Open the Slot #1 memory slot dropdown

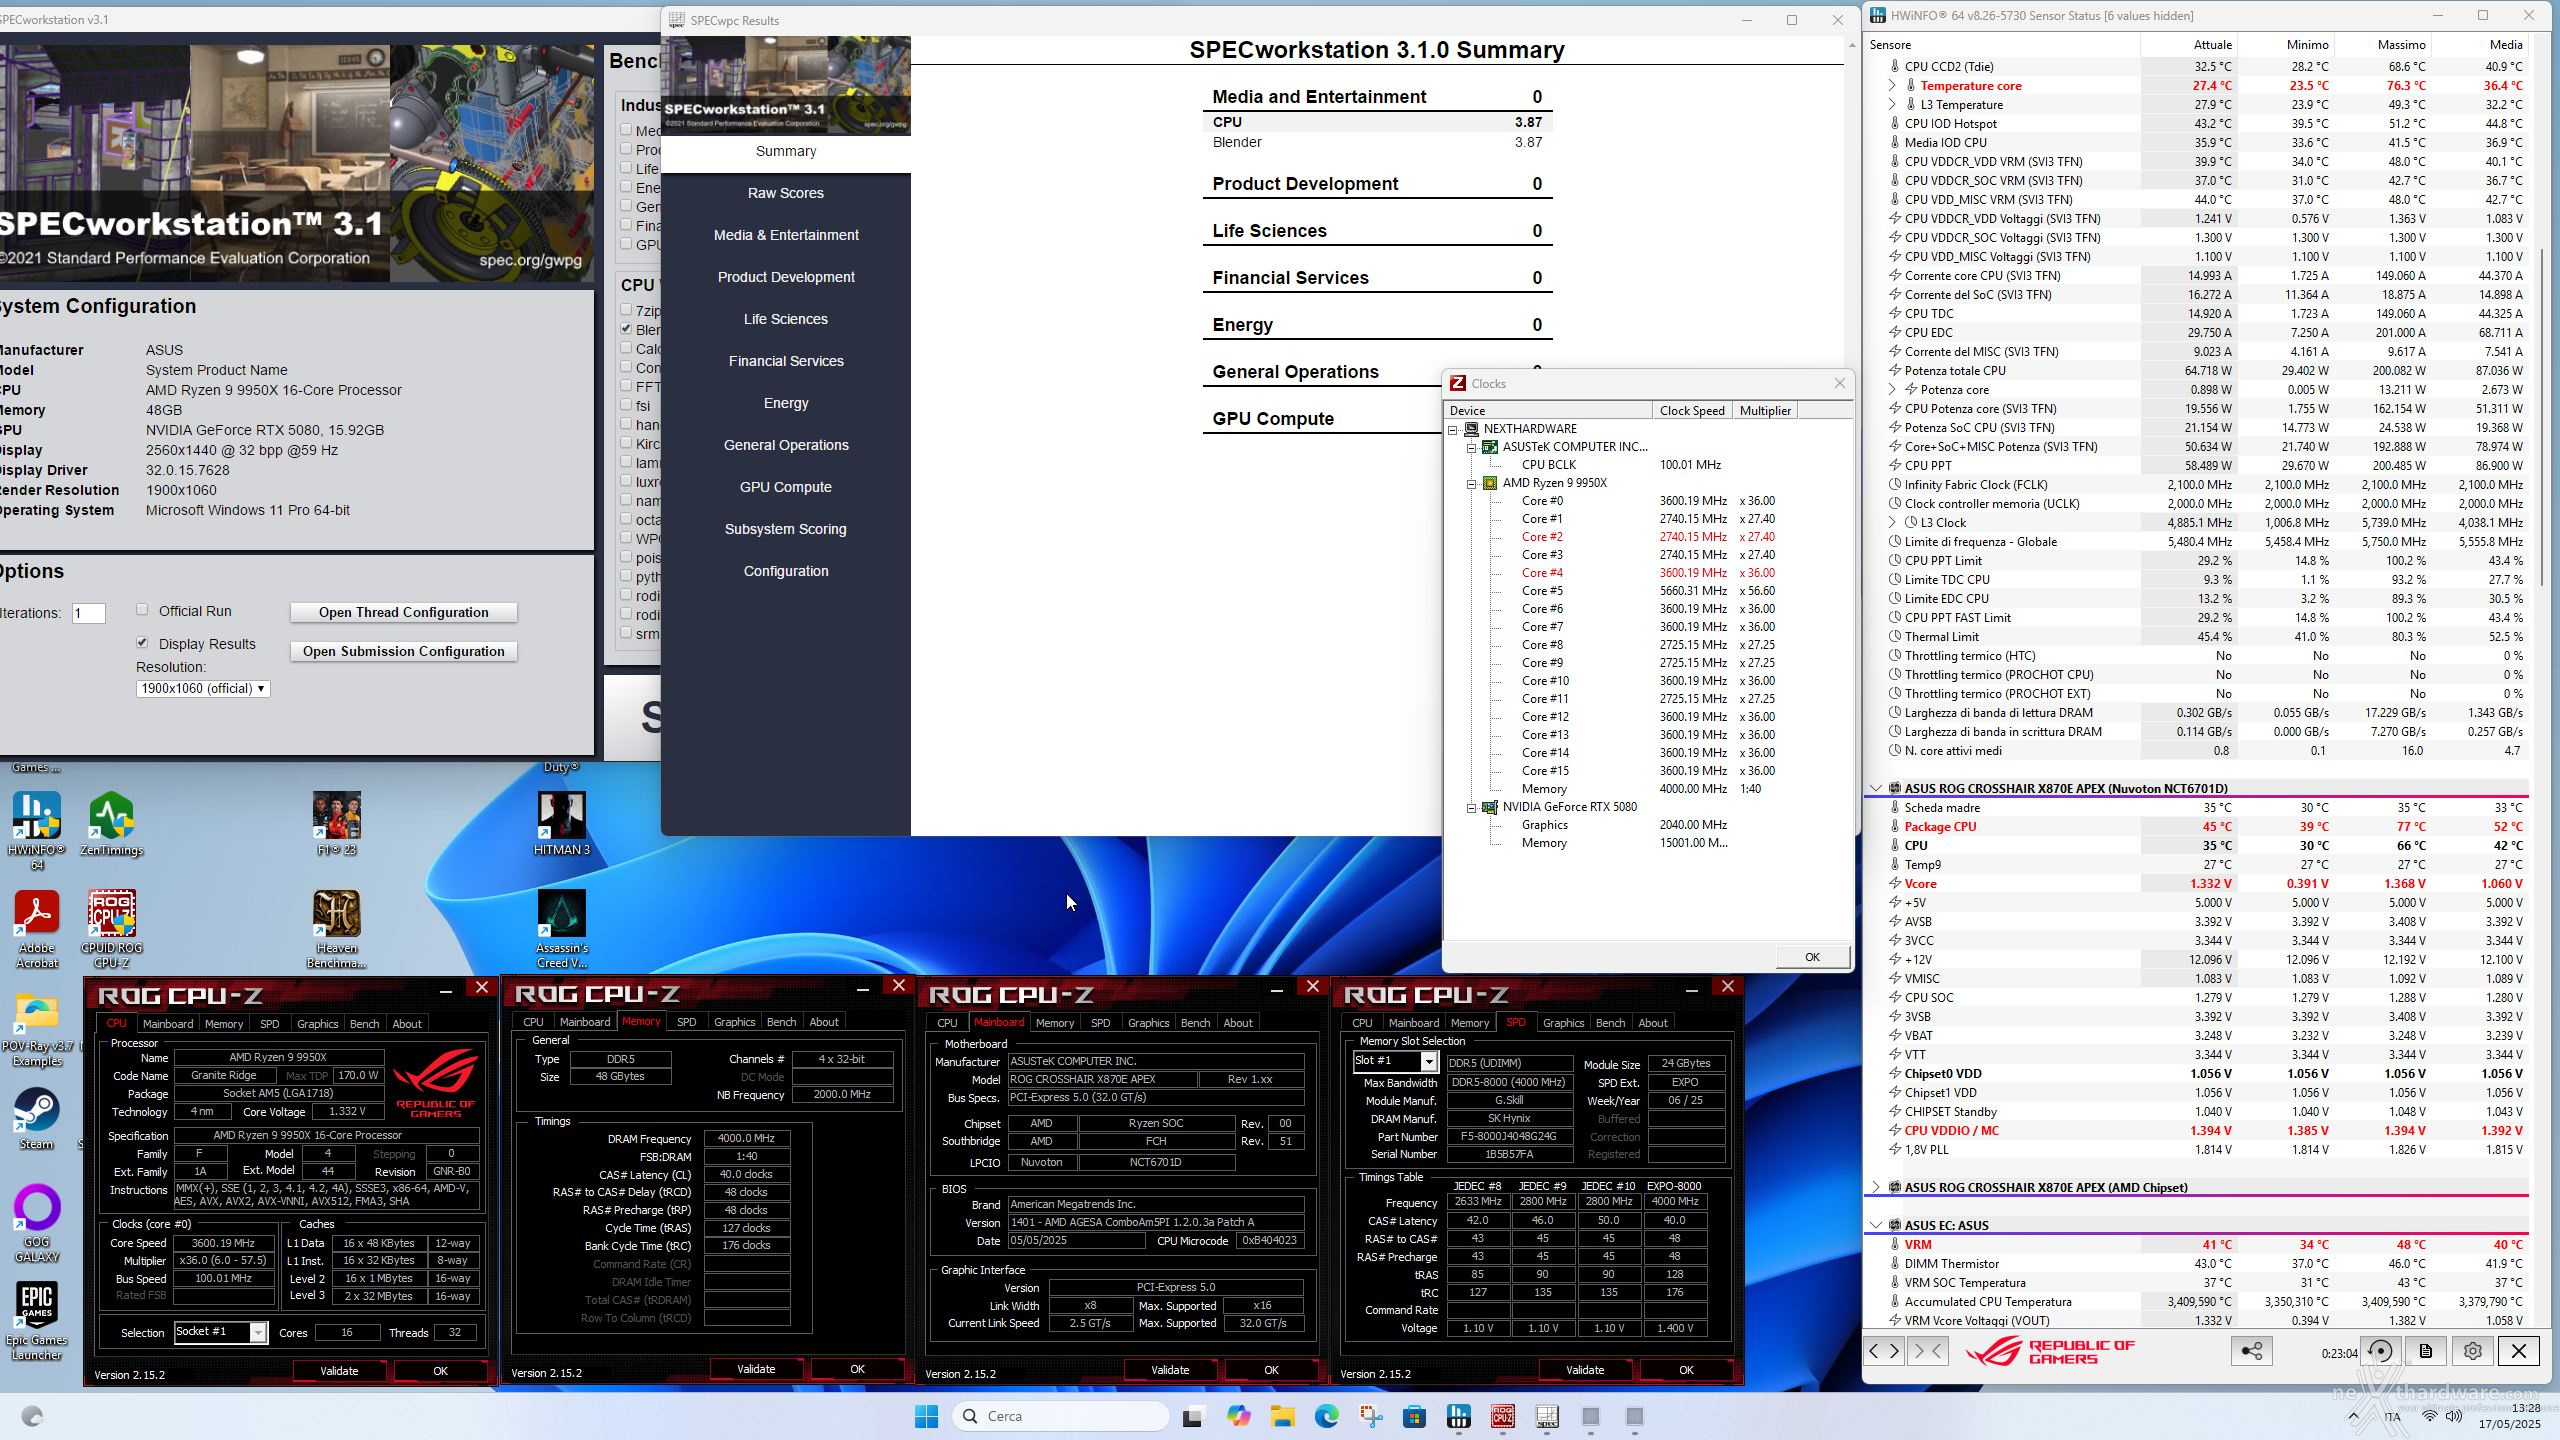(1395, 1061)
